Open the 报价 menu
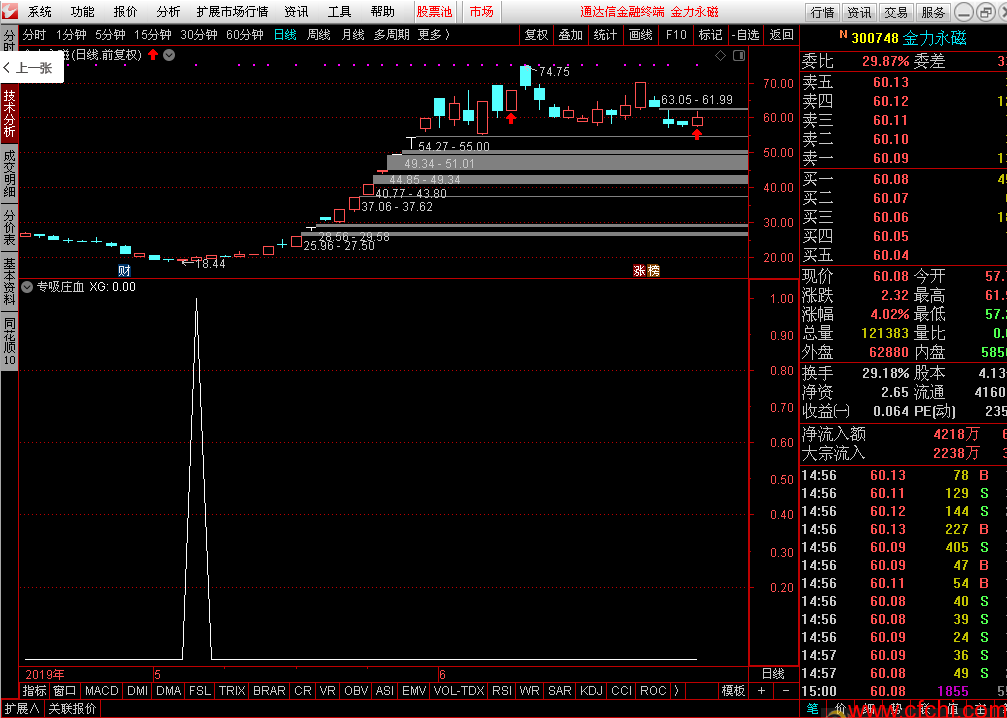The width and height of the screenshot is (1007, 718). tap(125, 12)
